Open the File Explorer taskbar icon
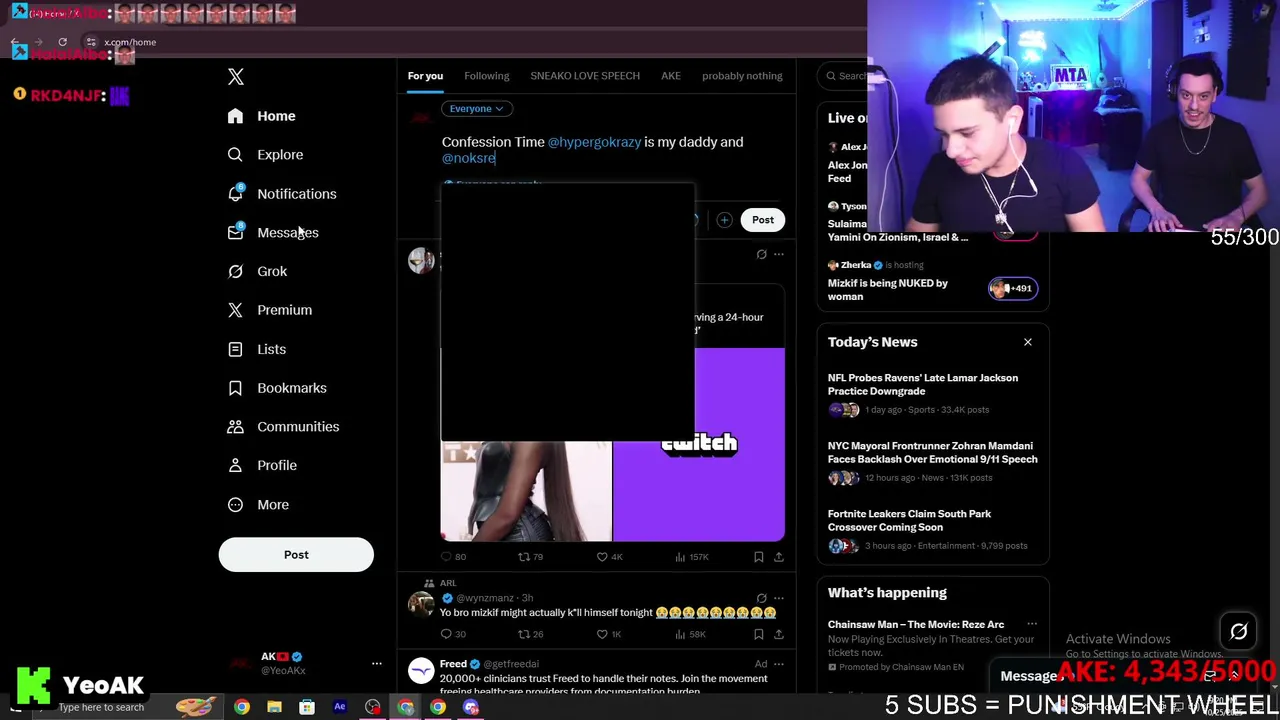Screen dimensions: 1280x720 (274, 707)
